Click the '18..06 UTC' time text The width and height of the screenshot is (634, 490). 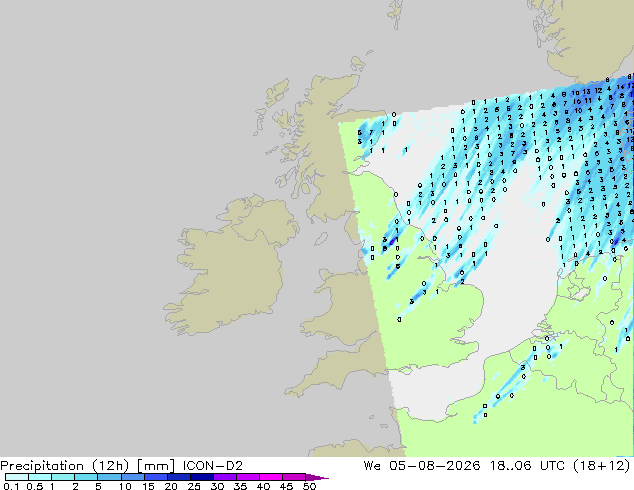(527, 466)
